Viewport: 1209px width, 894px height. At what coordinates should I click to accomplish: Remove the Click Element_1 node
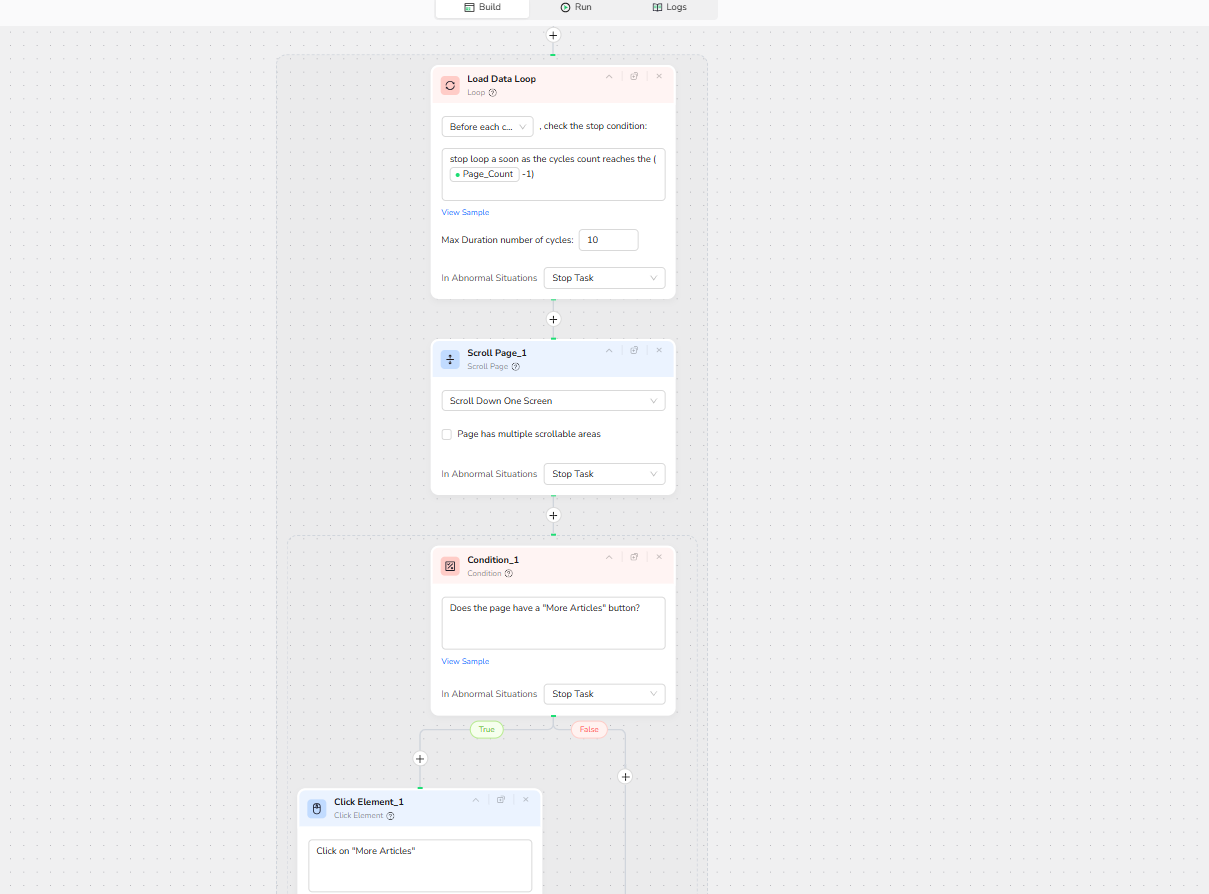point(526,799)
